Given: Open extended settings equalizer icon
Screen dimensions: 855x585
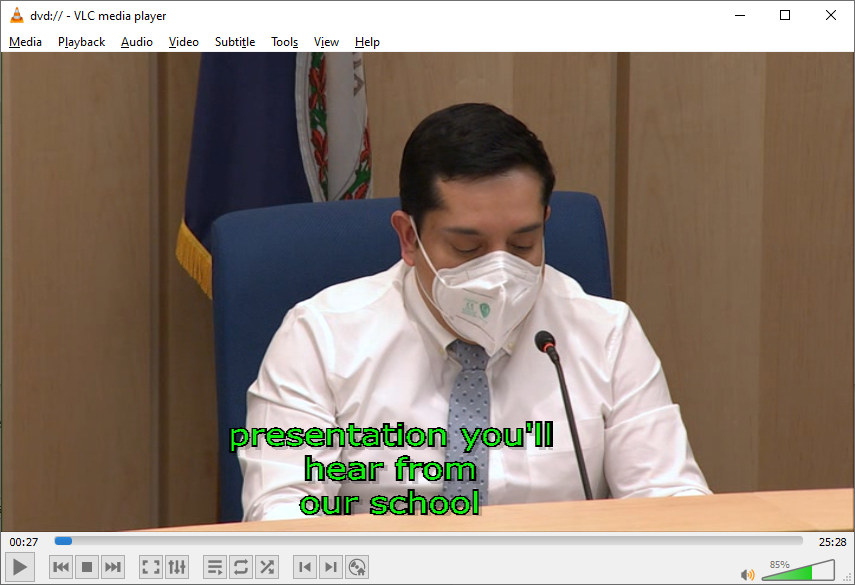Looking at the screenshot, I should pos(177,567).
